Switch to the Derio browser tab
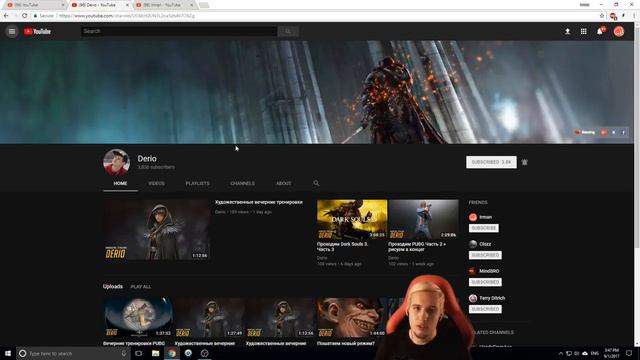 click(x=99, y=5)
